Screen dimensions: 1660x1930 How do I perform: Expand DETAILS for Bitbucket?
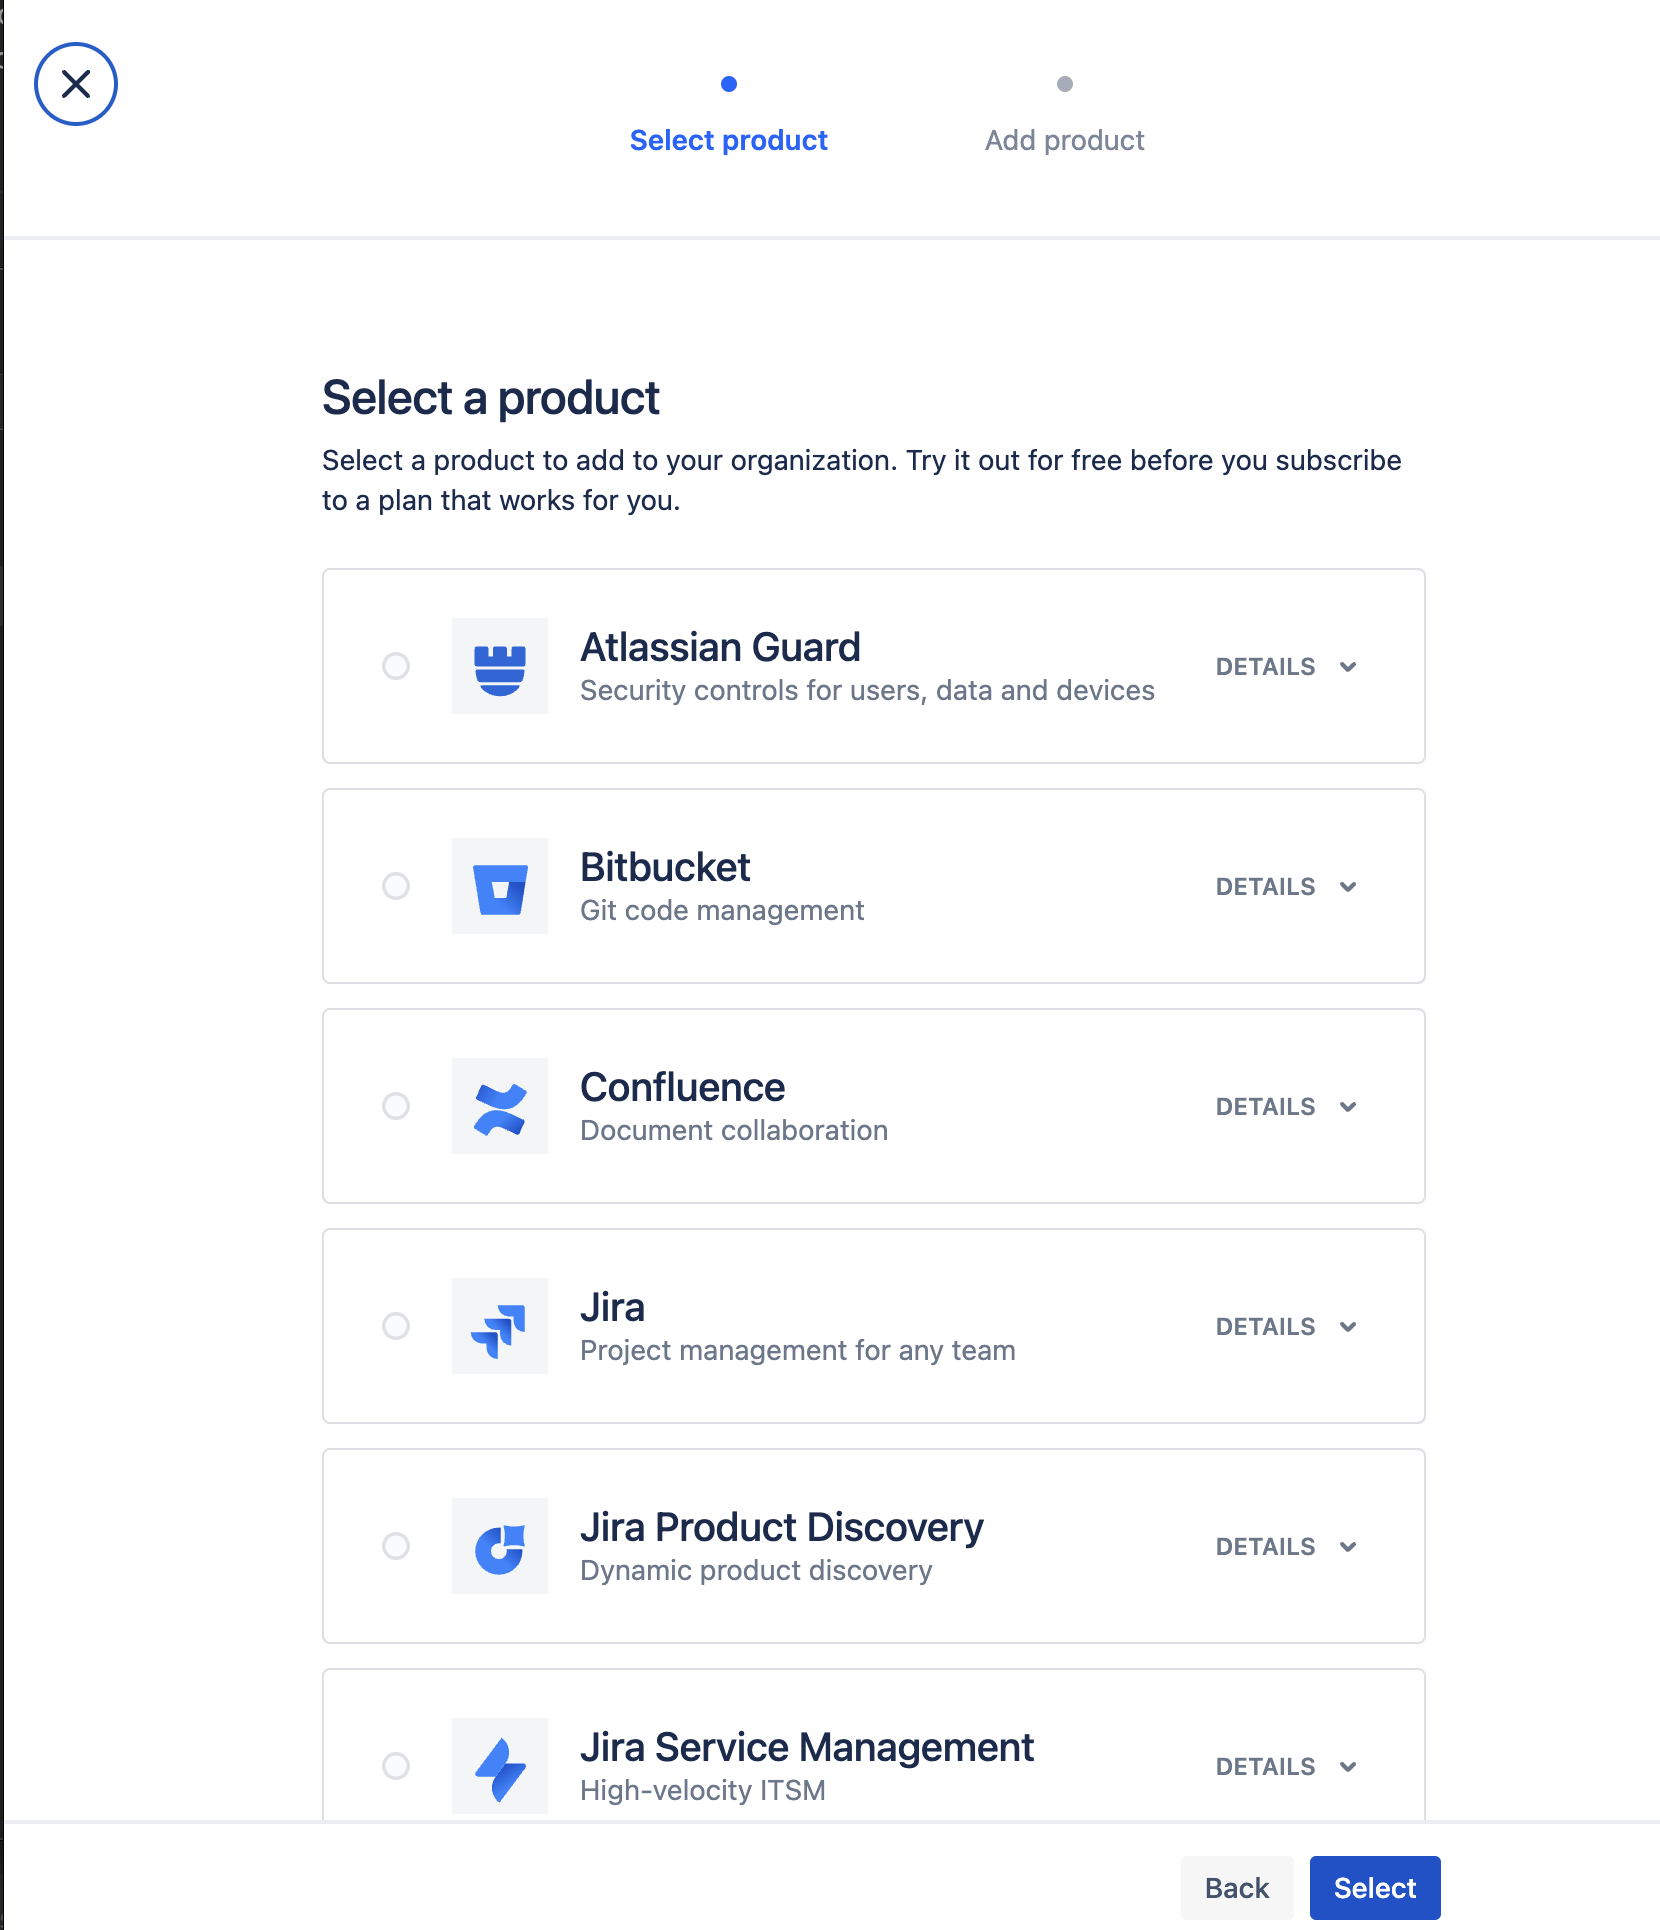point(1286,887)
